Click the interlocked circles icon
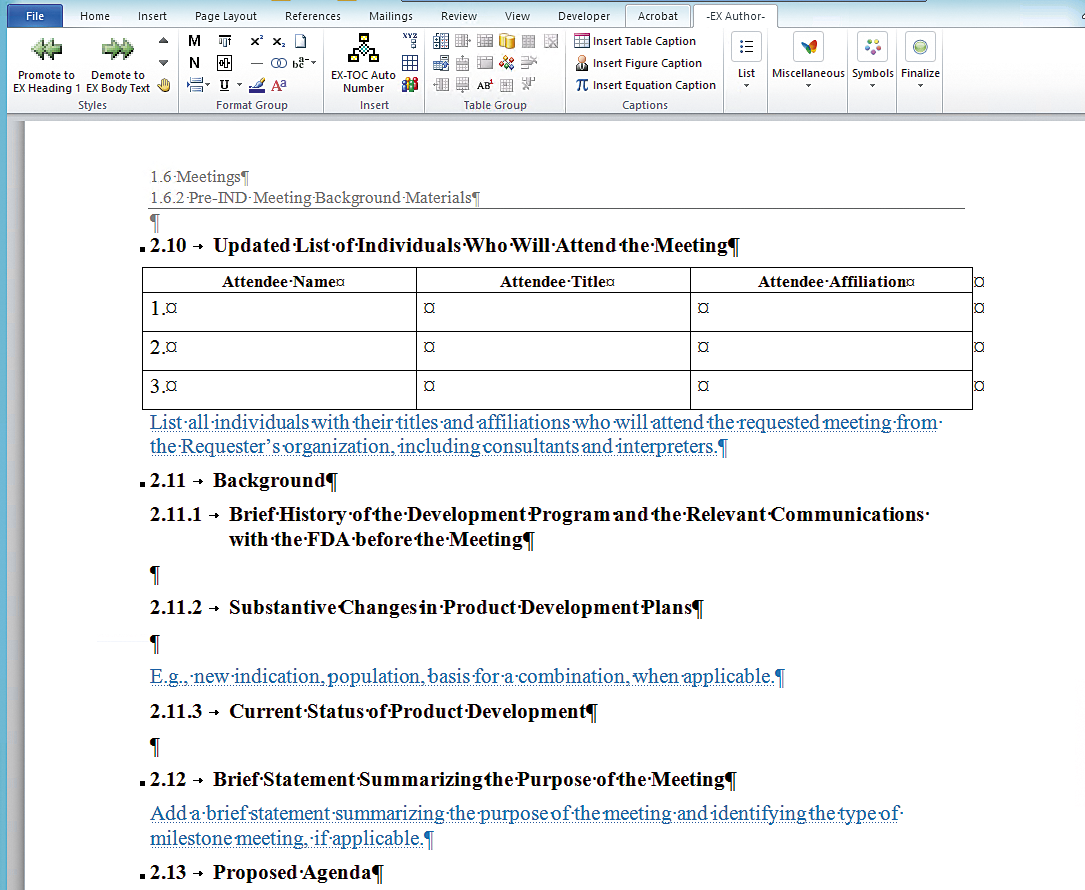The width and height of the screenshot is (1085, 890). click(x=279, y=63)
